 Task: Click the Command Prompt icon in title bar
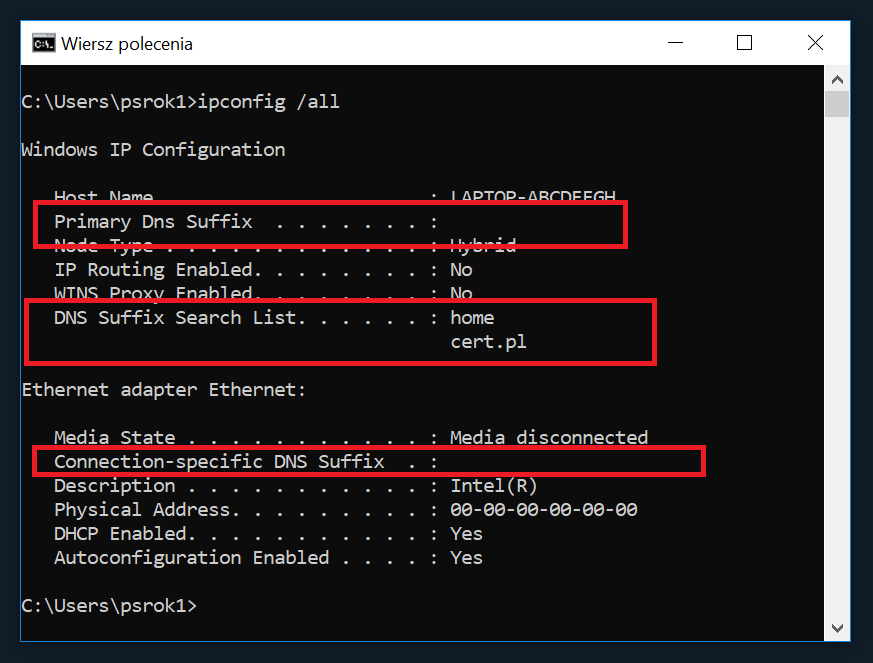tap(43, 43)
